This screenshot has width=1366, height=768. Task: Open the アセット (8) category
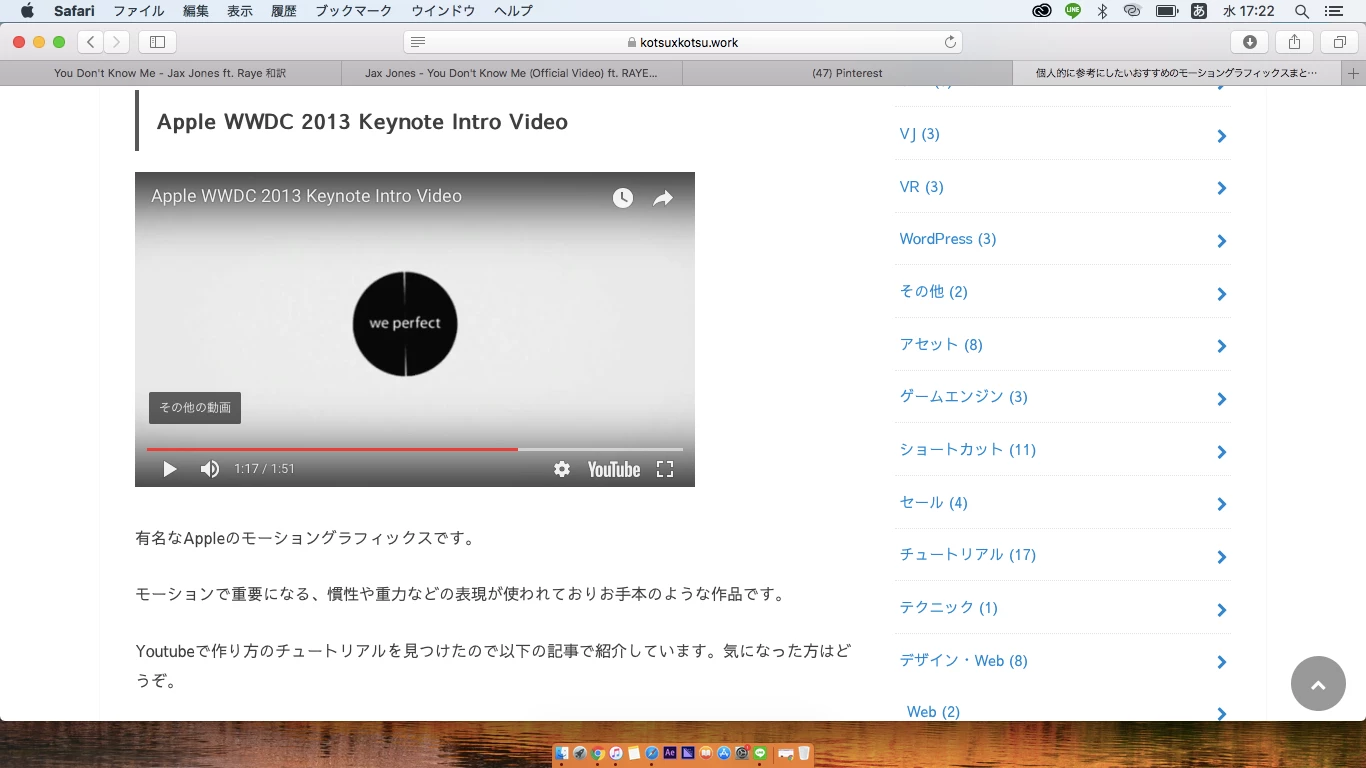tap(941, 345)
